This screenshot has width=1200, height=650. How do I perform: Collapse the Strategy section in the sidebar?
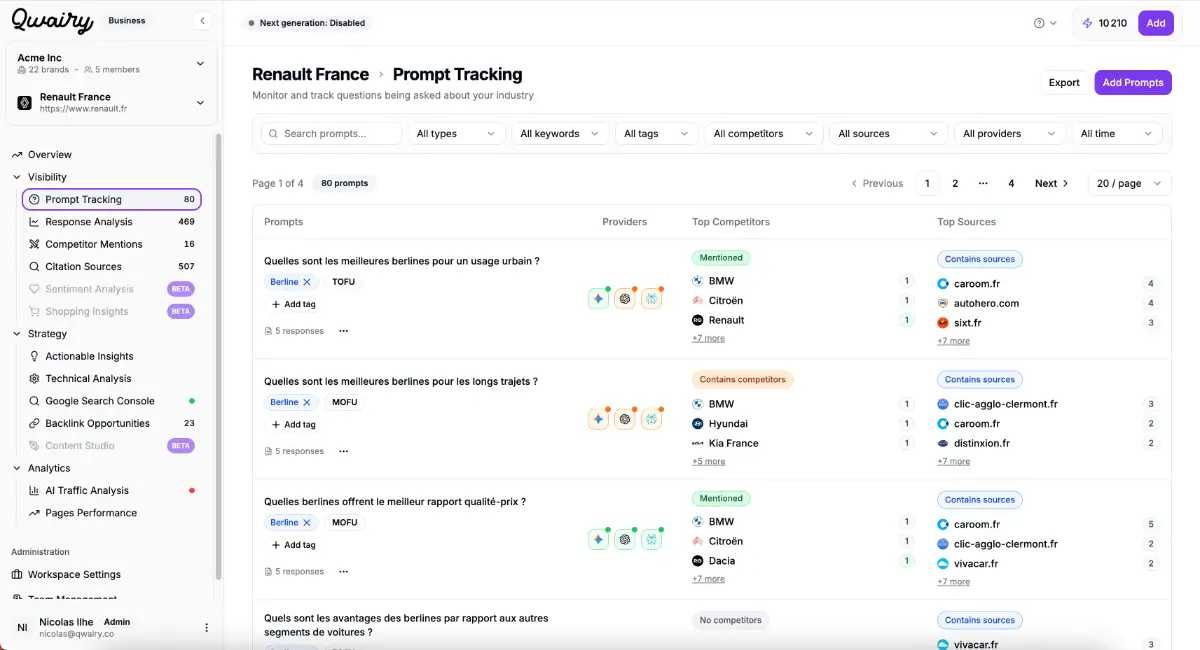point(17,334)
